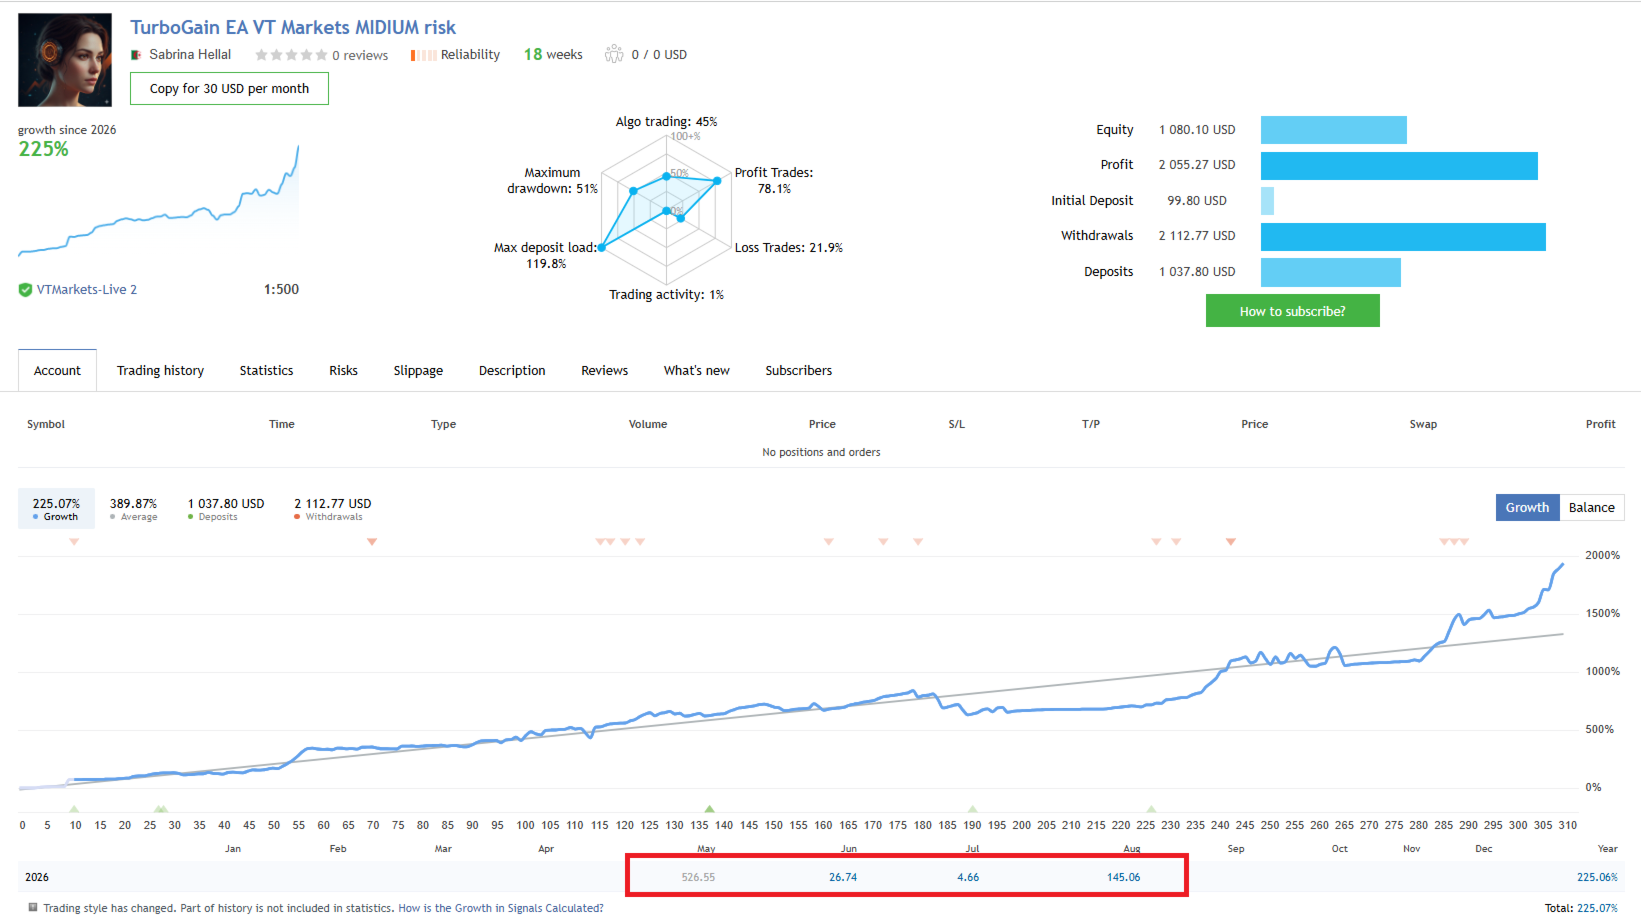Select the 225.07% Growth chart series

[56, 508]
